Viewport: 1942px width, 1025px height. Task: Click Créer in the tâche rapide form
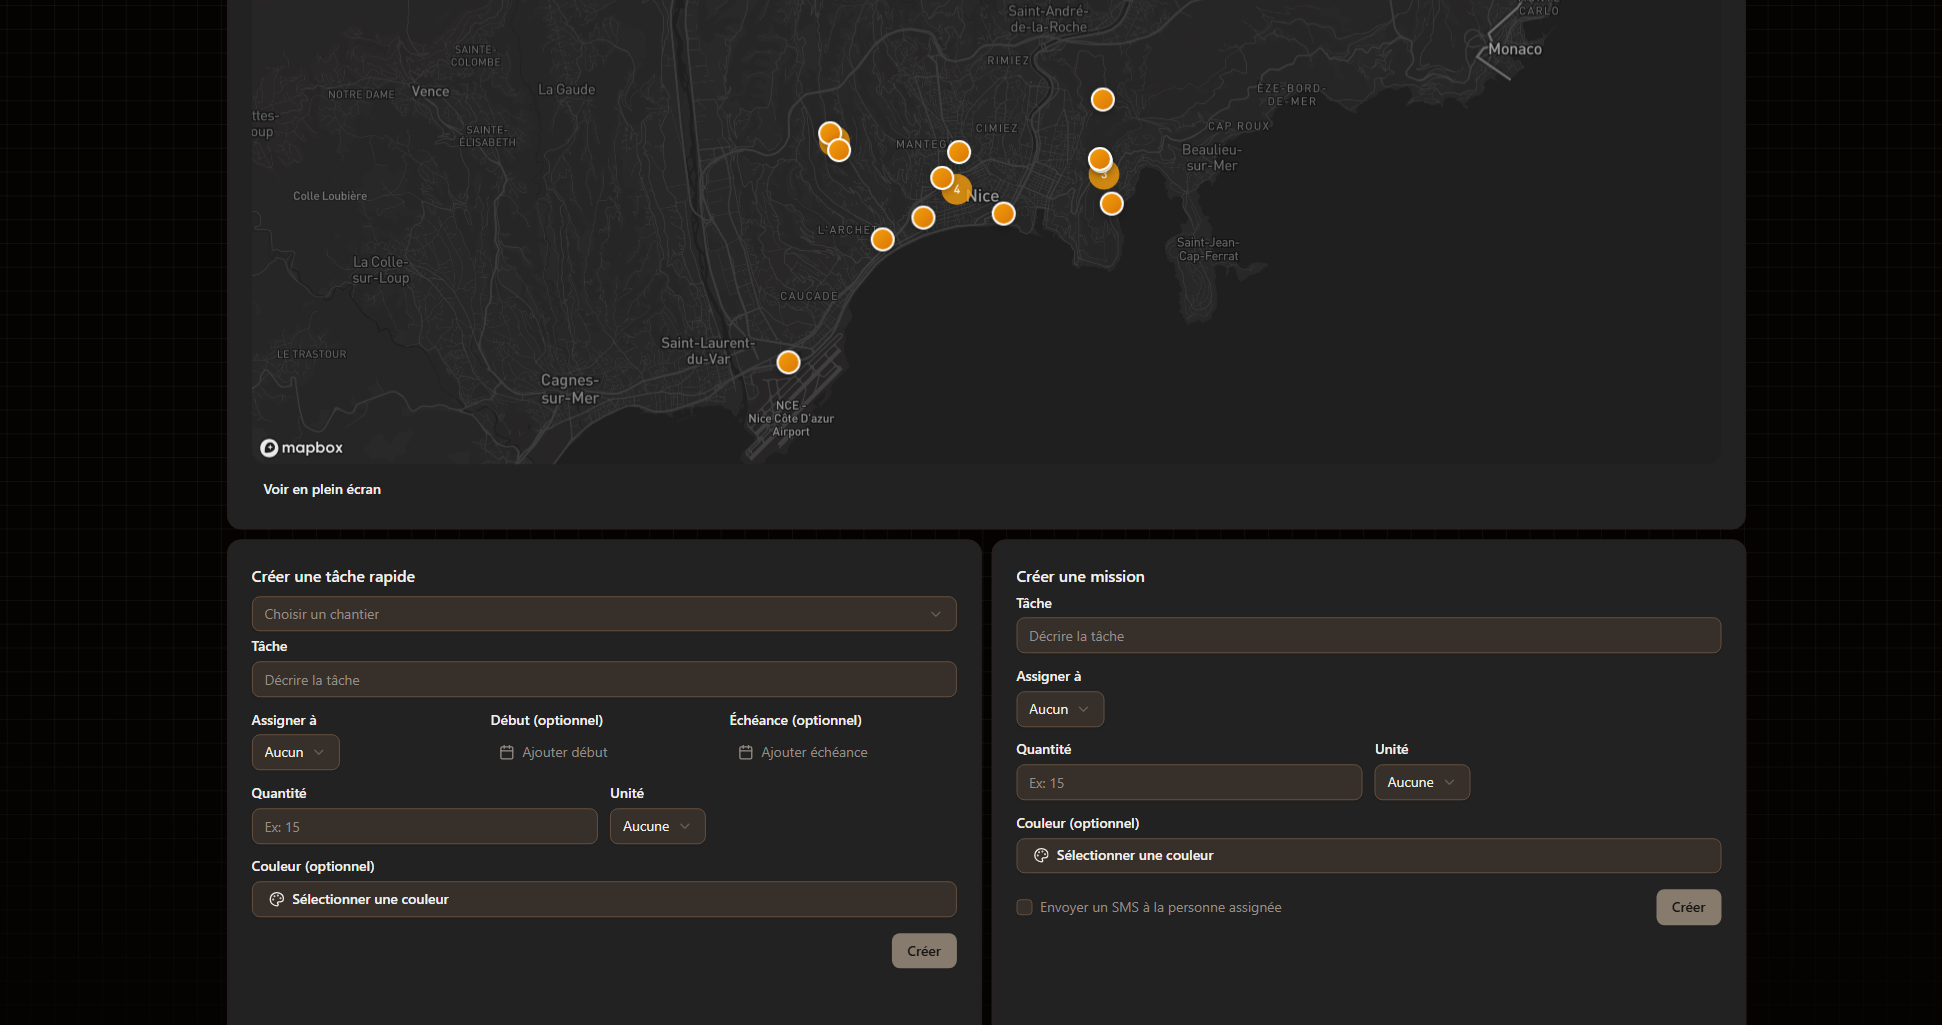coord(924,951)
